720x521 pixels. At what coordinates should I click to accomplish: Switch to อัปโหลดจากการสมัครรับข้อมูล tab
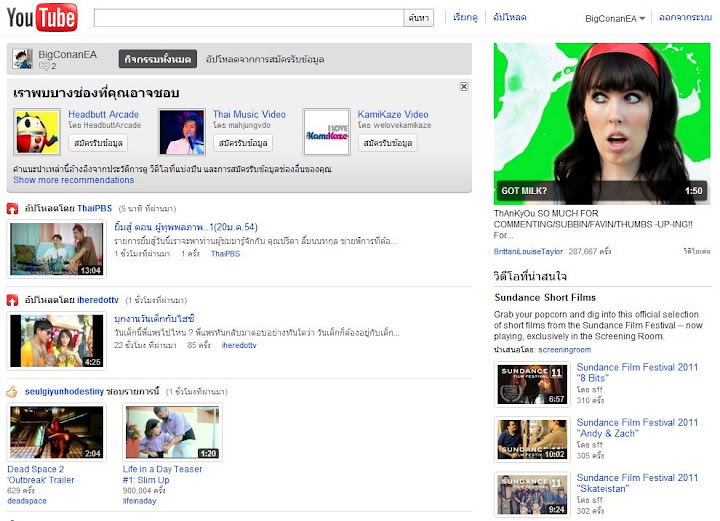click(265, 59)
